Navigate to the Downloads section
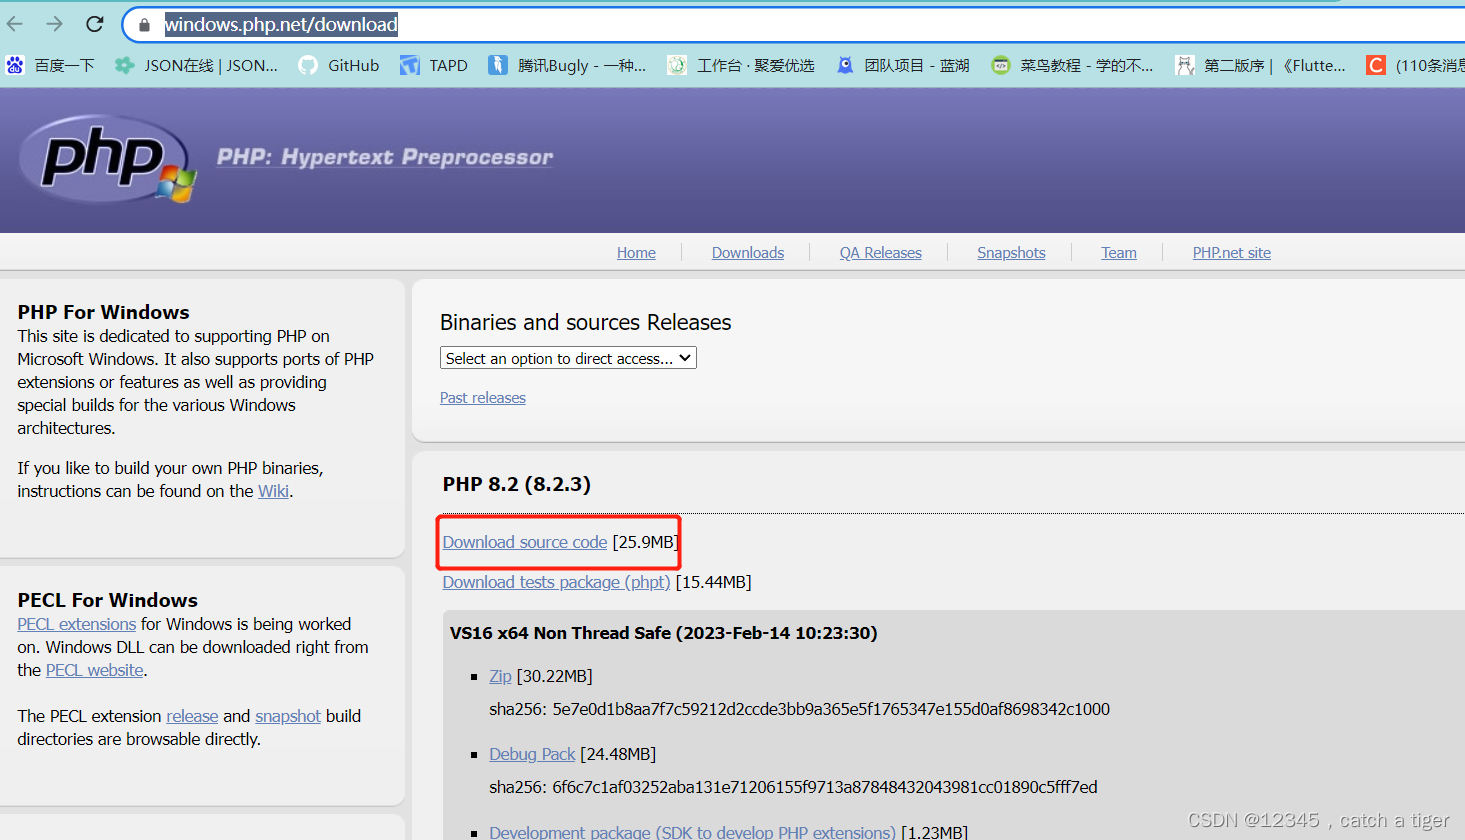The image size is (1465, 840). tap(747, 252)
